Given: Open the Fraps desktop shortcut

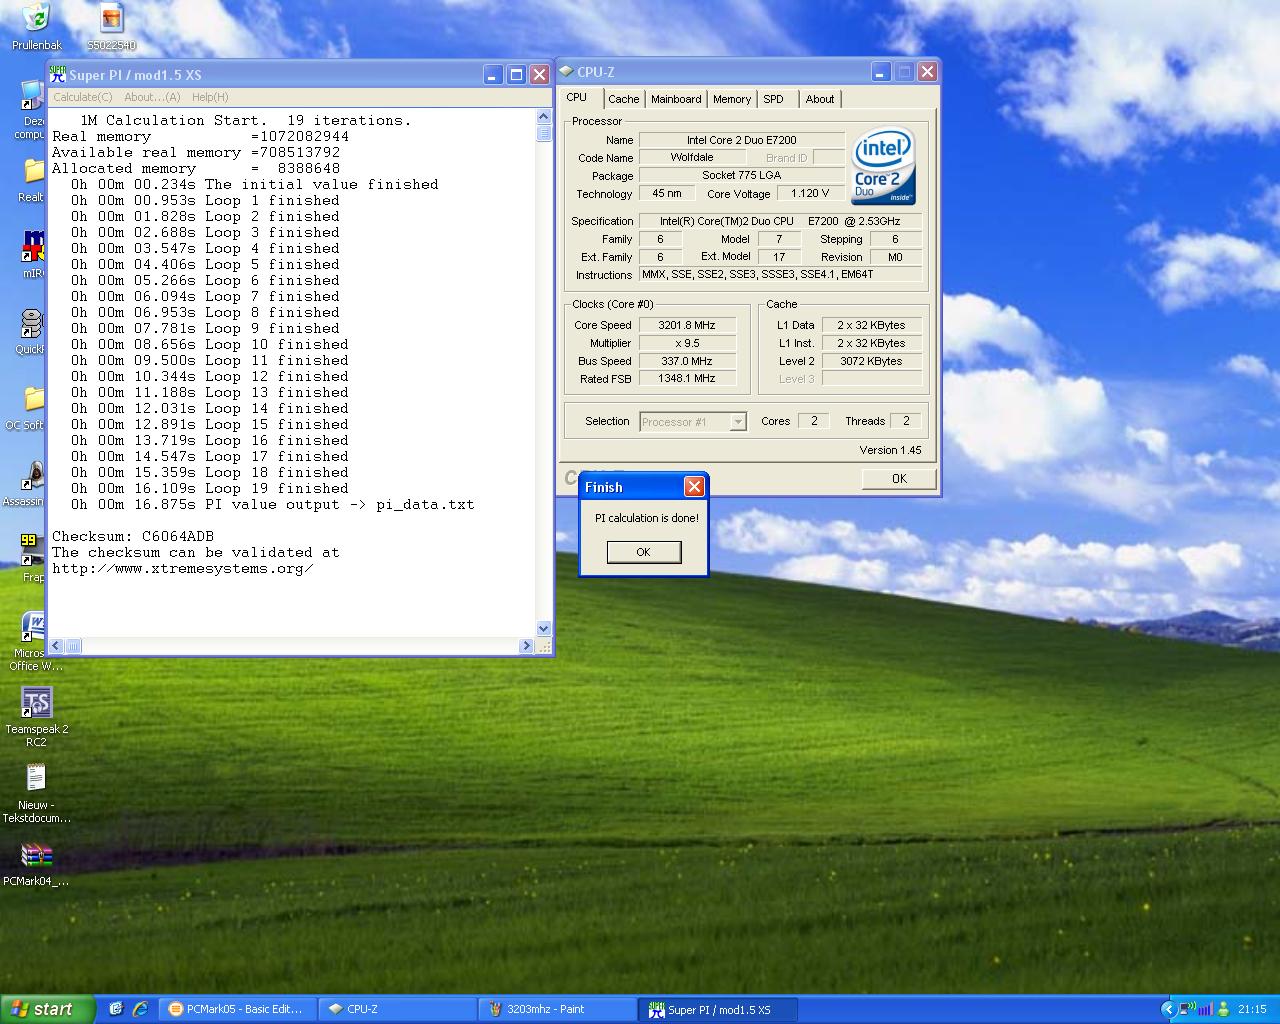Looking at the screenshot, I should 32,548.
